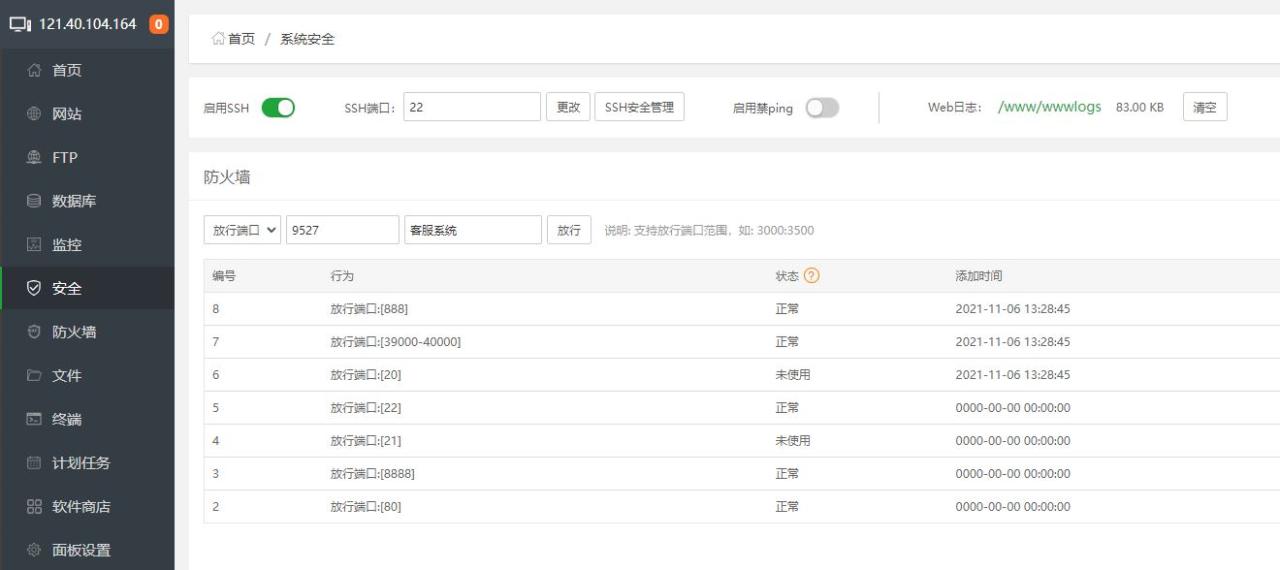
Task: Click the 放行端口:[22] row text
Action: pos(366,408)
